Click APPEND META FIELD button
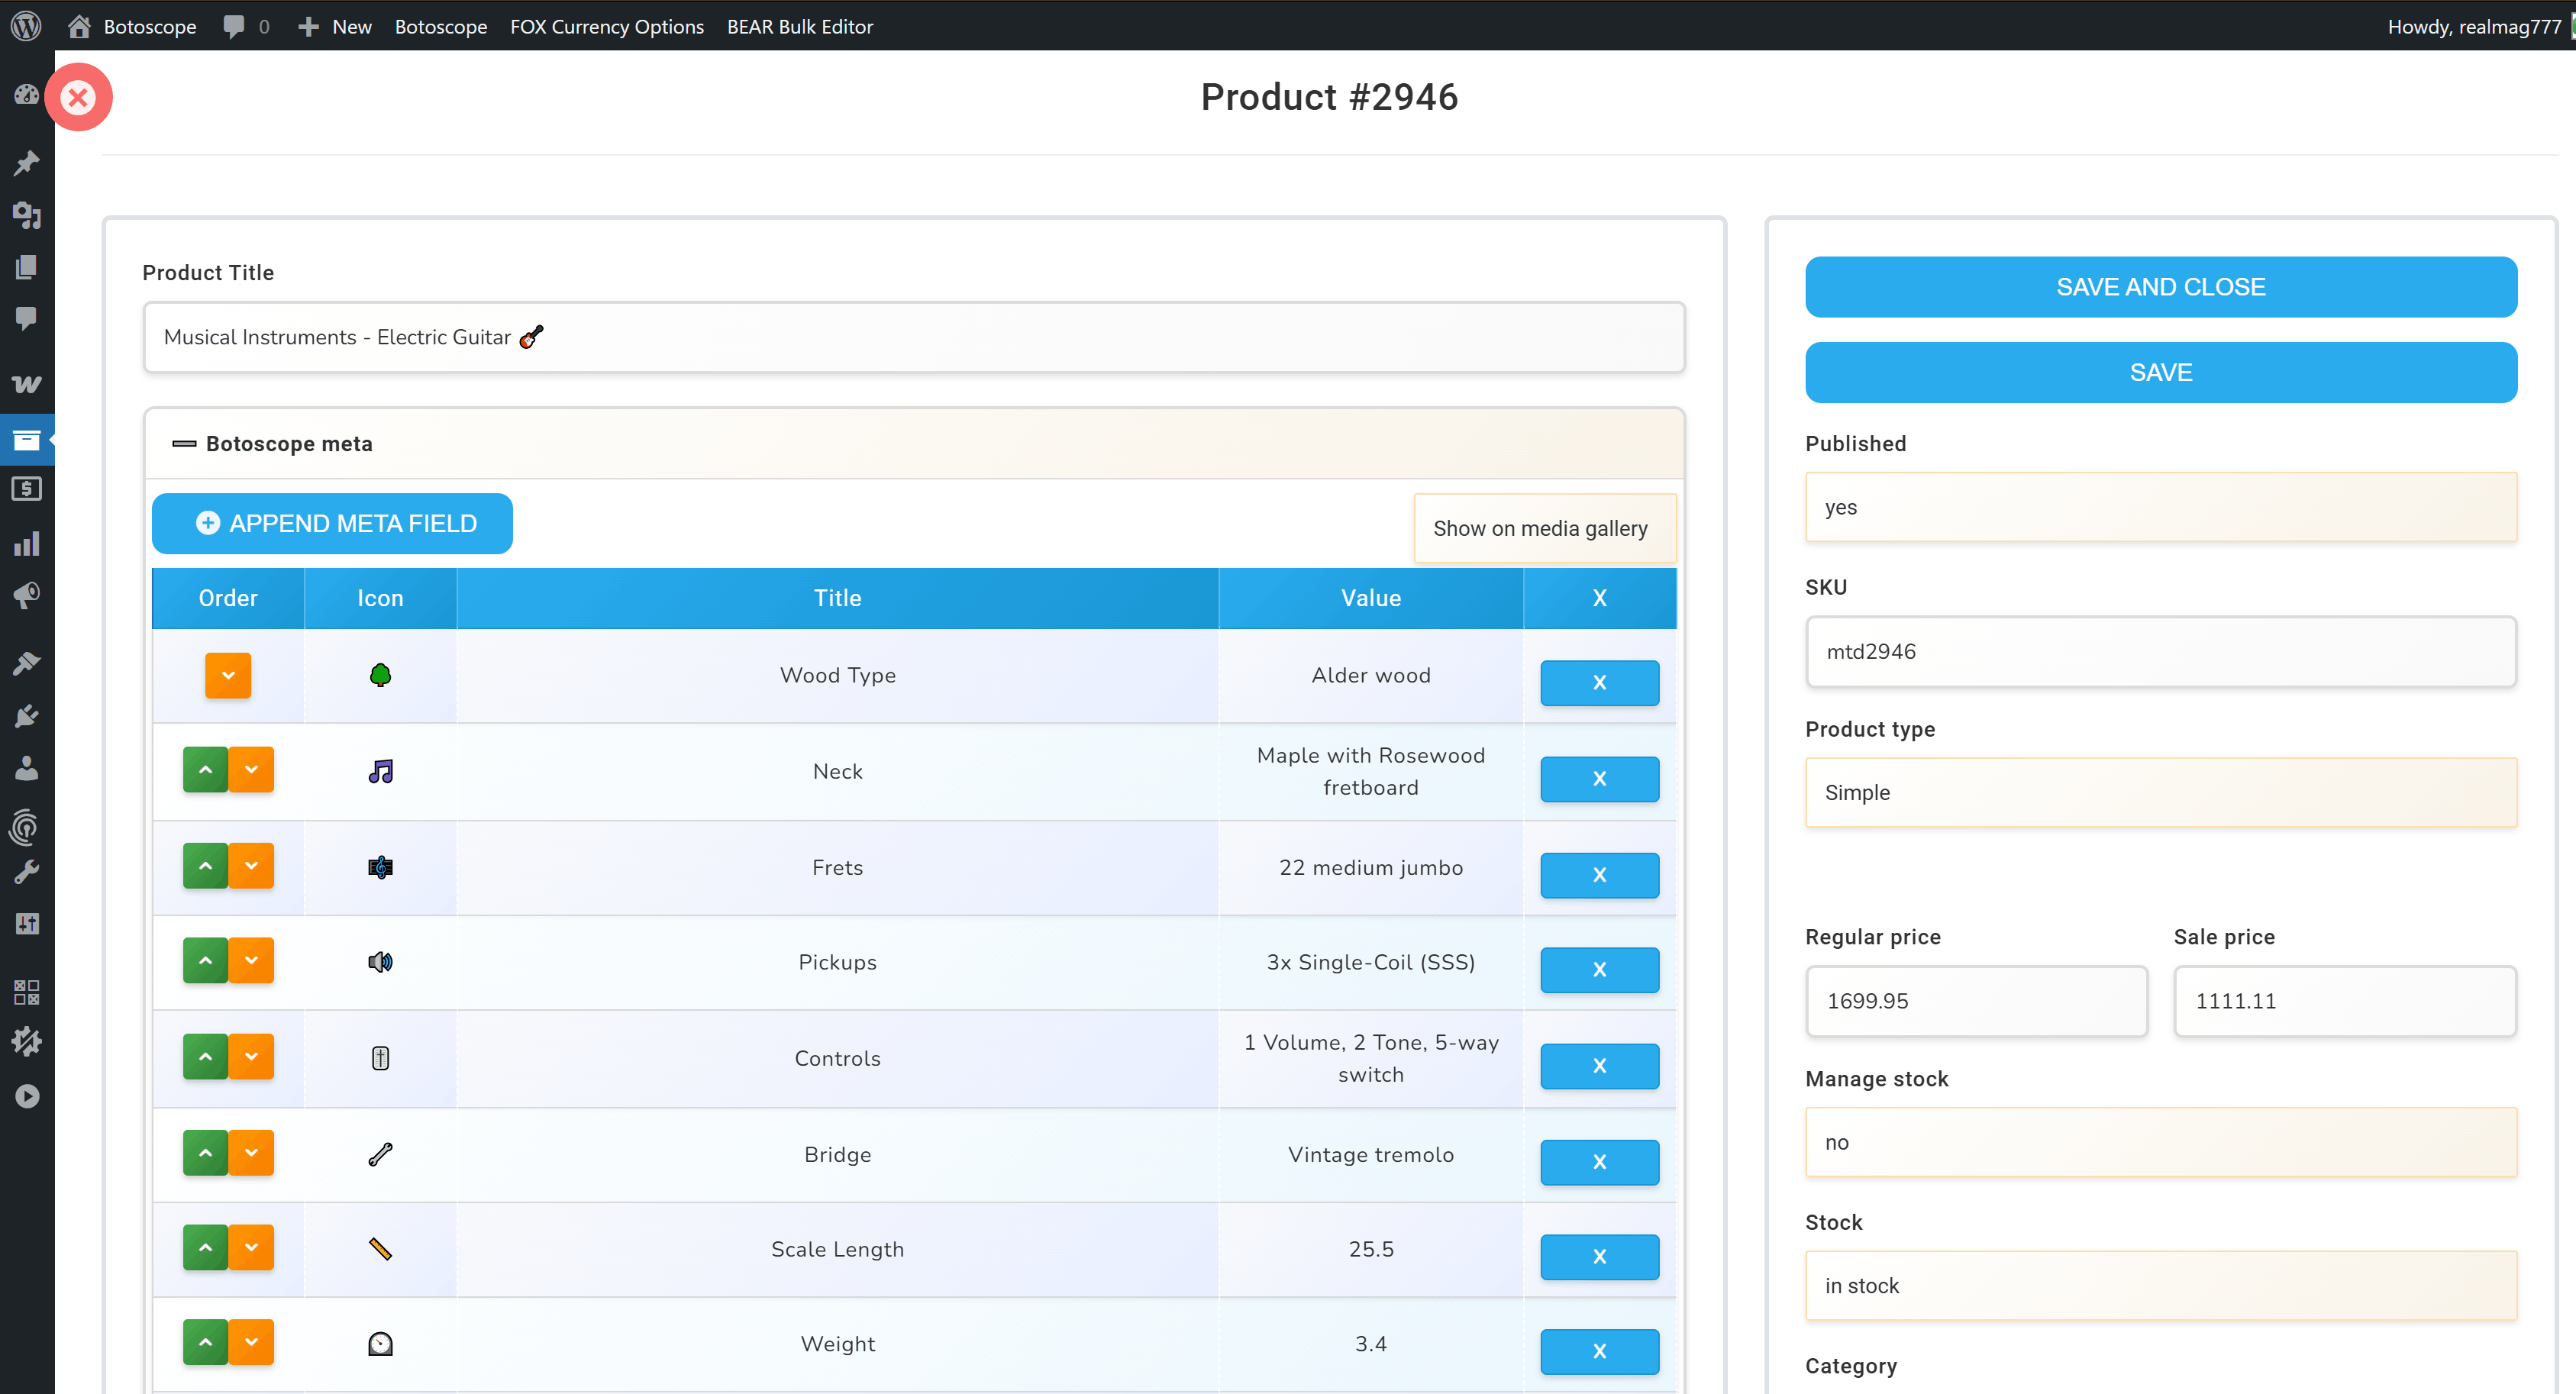 click(x=332, y=523)
